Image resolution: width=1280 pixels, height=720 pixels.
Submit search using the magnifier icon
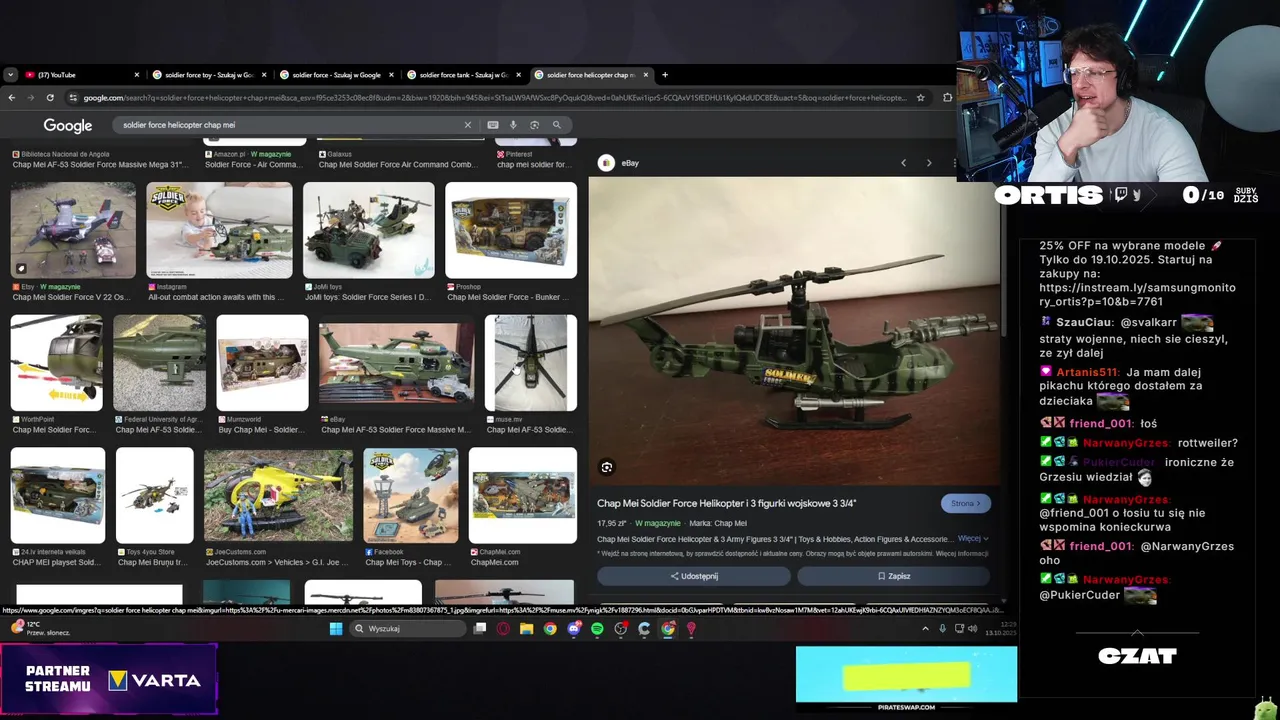tap(556, 125)
